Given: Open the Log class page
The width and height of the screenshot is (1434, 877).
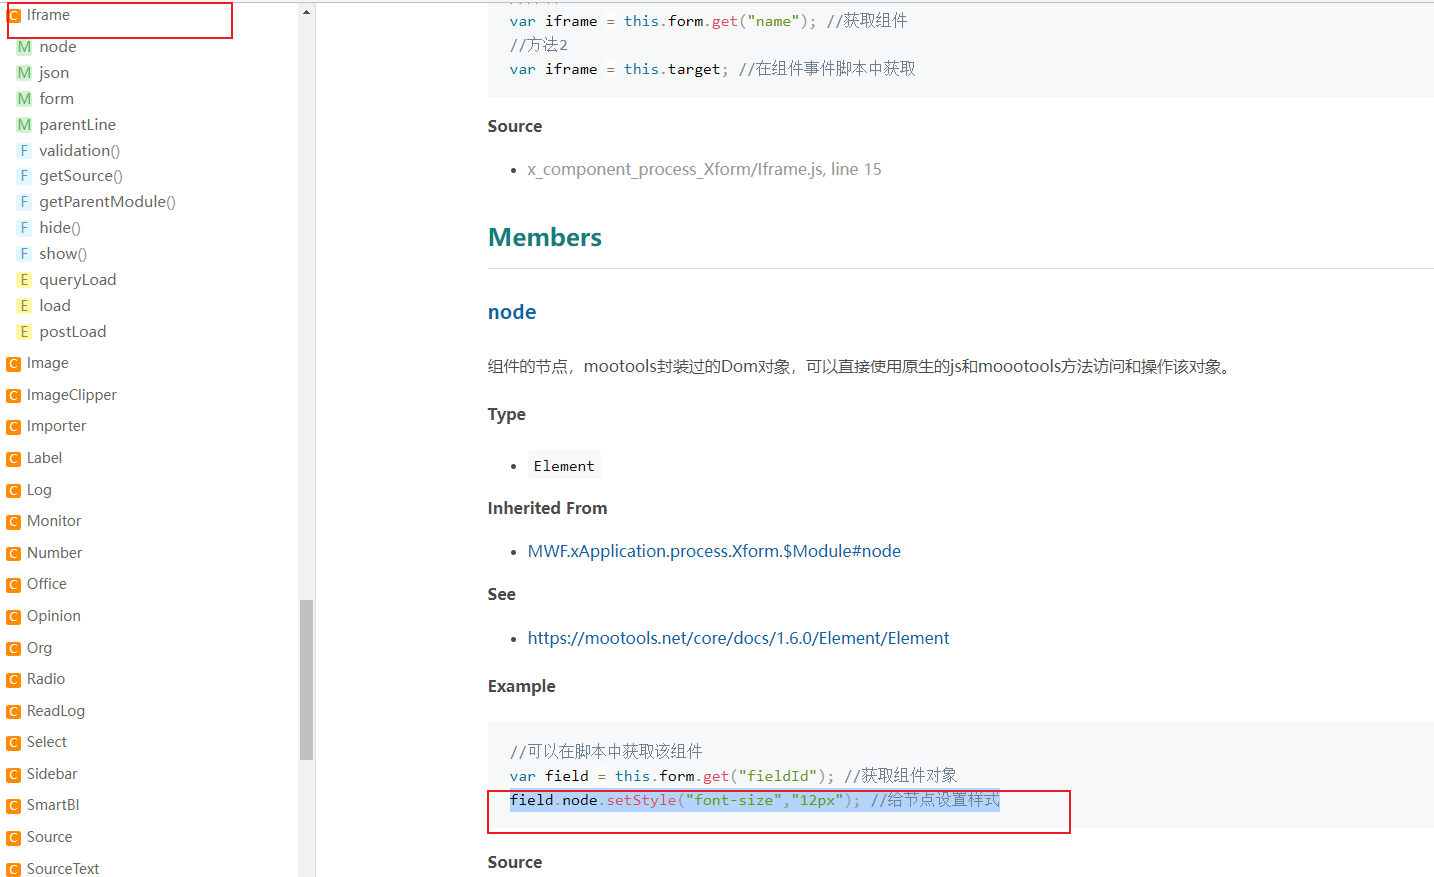Looking at the screenshot, I should 39,490.
